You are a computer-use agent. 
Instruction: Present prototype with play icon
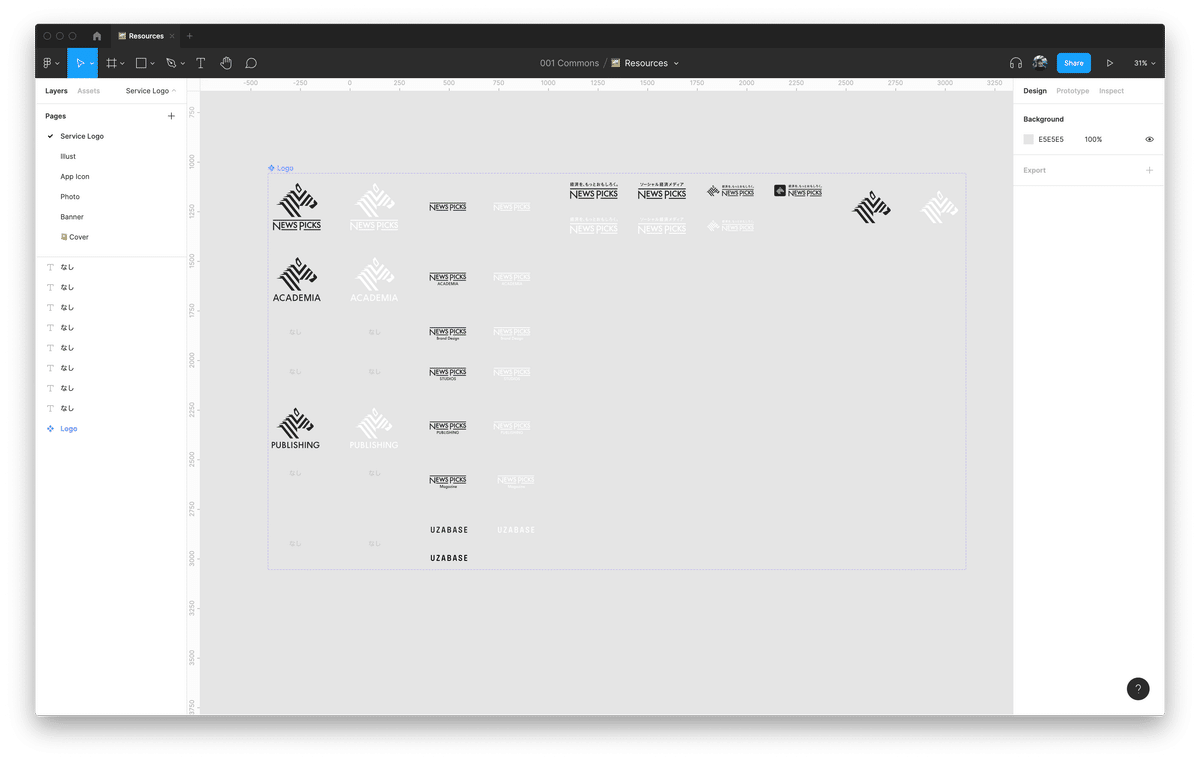tap(1109, 63)
